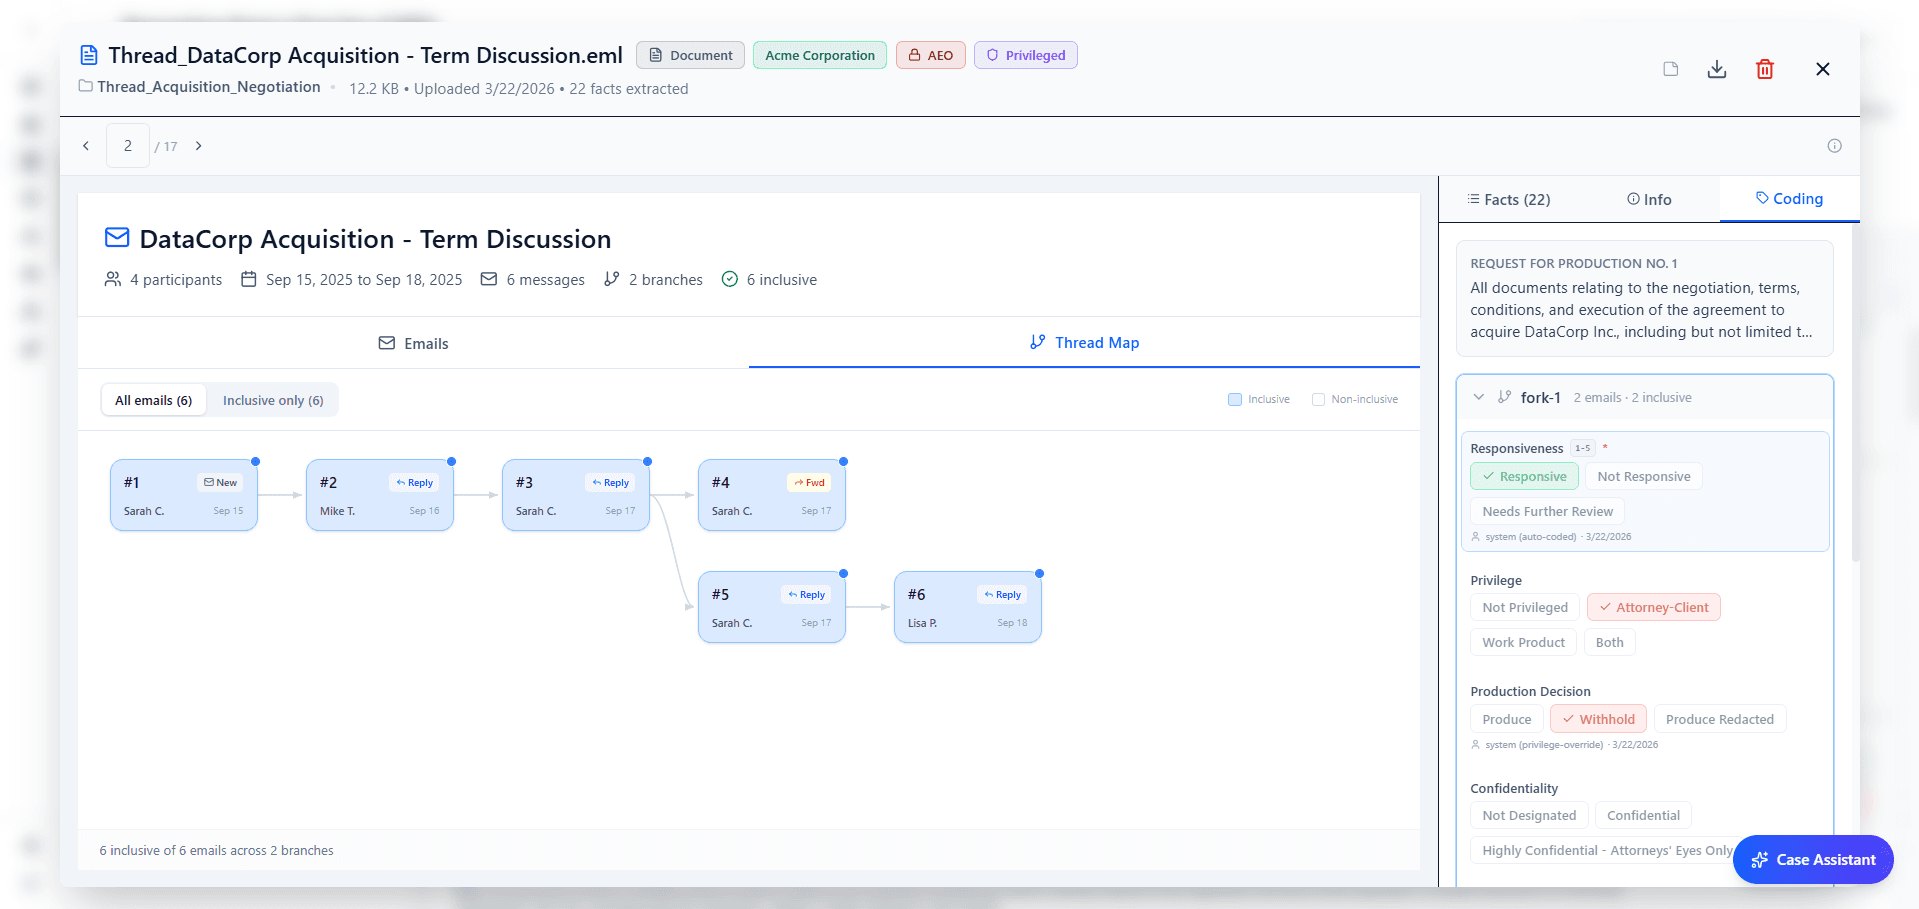Viewport: 1919px width, 909px height.
Task: Switch to the Info panel tab
Action: pos(1648,199)
